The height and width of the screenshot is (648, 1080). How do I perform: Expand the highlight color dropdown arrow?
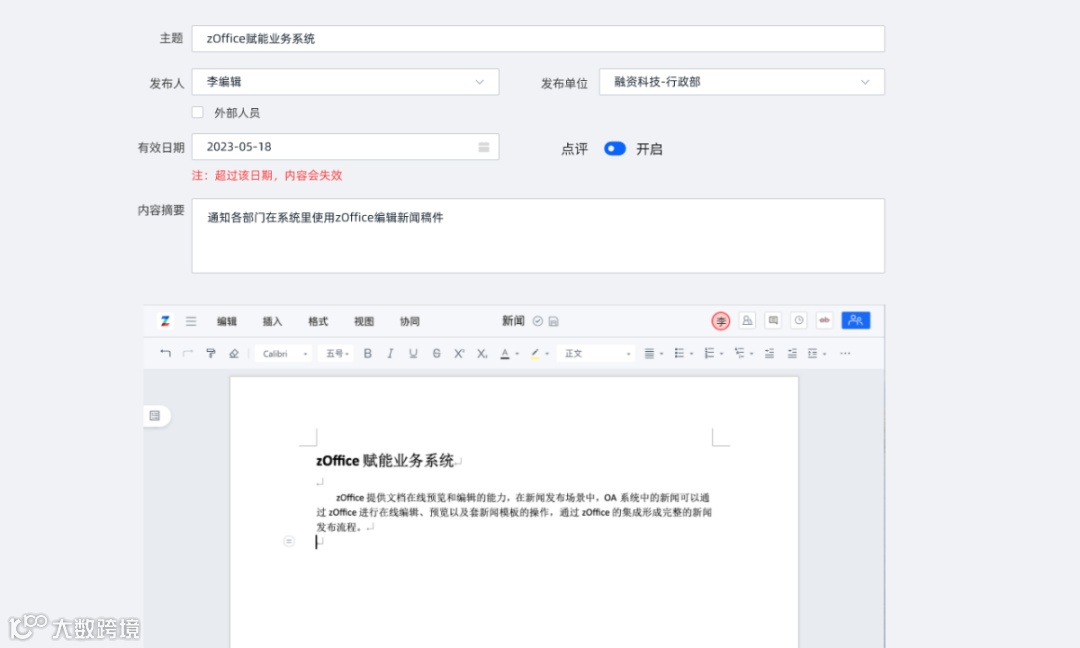point(548,354)
